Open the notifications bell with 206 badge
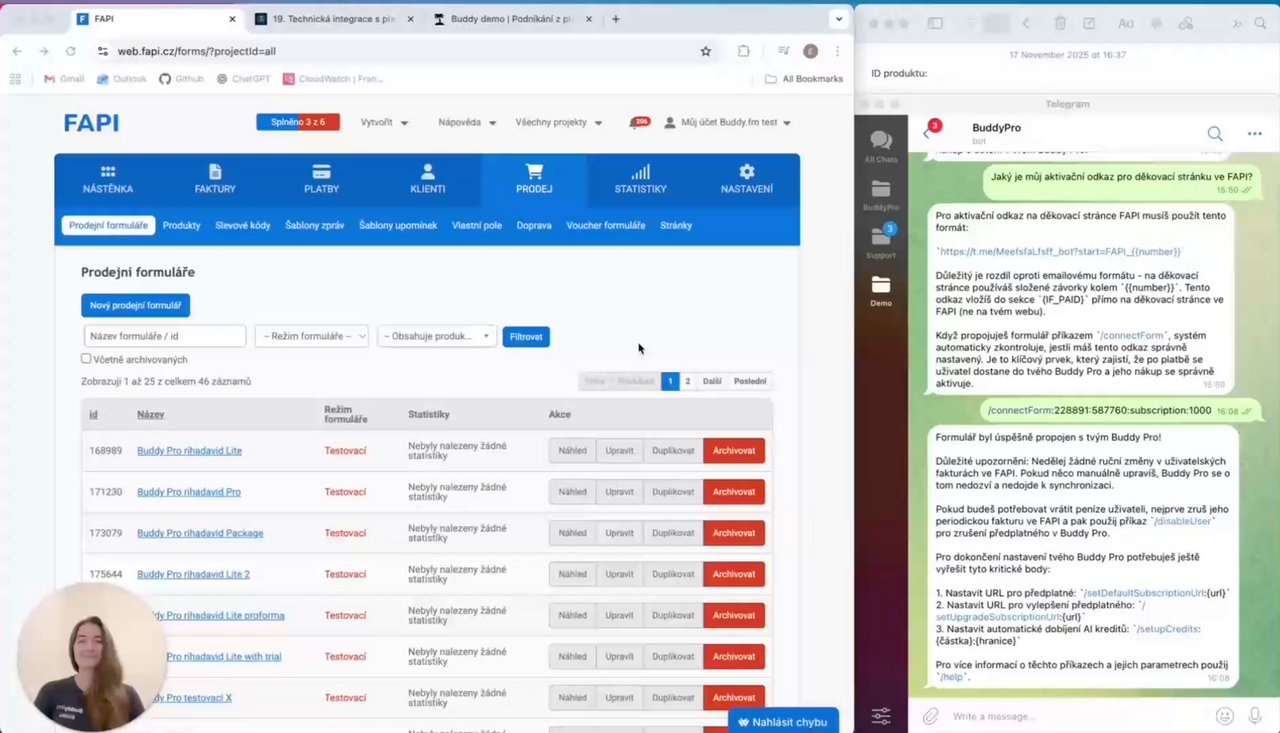This screenshot has width=1280, height=733. 638,122
